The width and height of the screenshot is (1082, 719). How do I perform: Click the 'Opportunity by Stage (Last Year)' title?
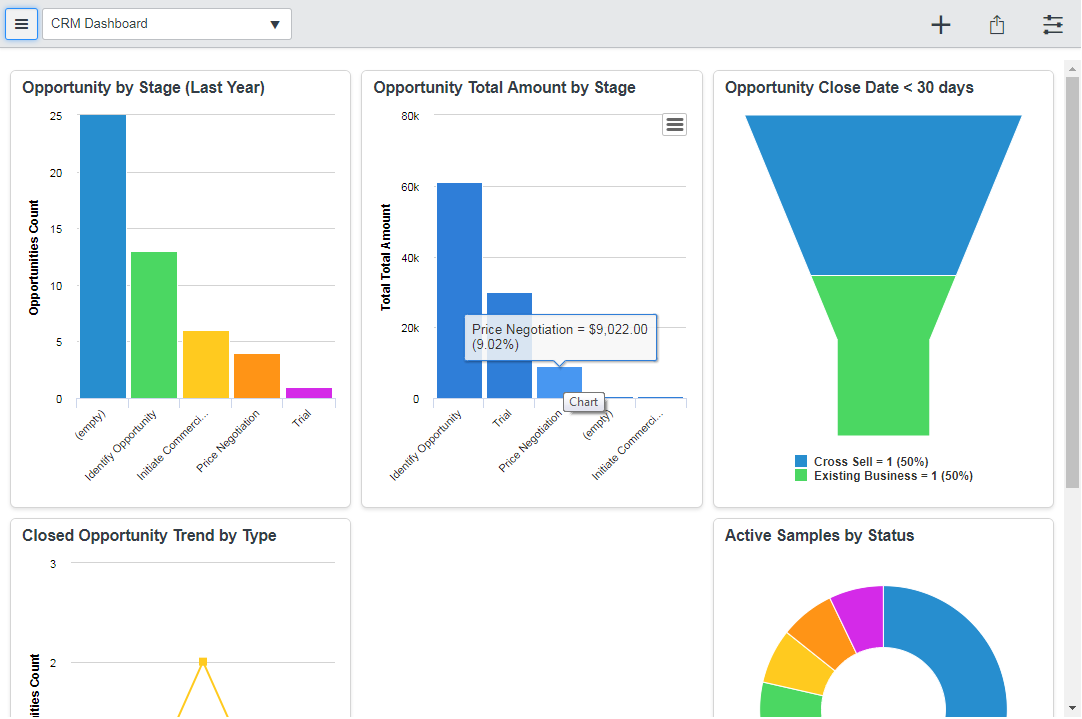(x=144, y=88)
